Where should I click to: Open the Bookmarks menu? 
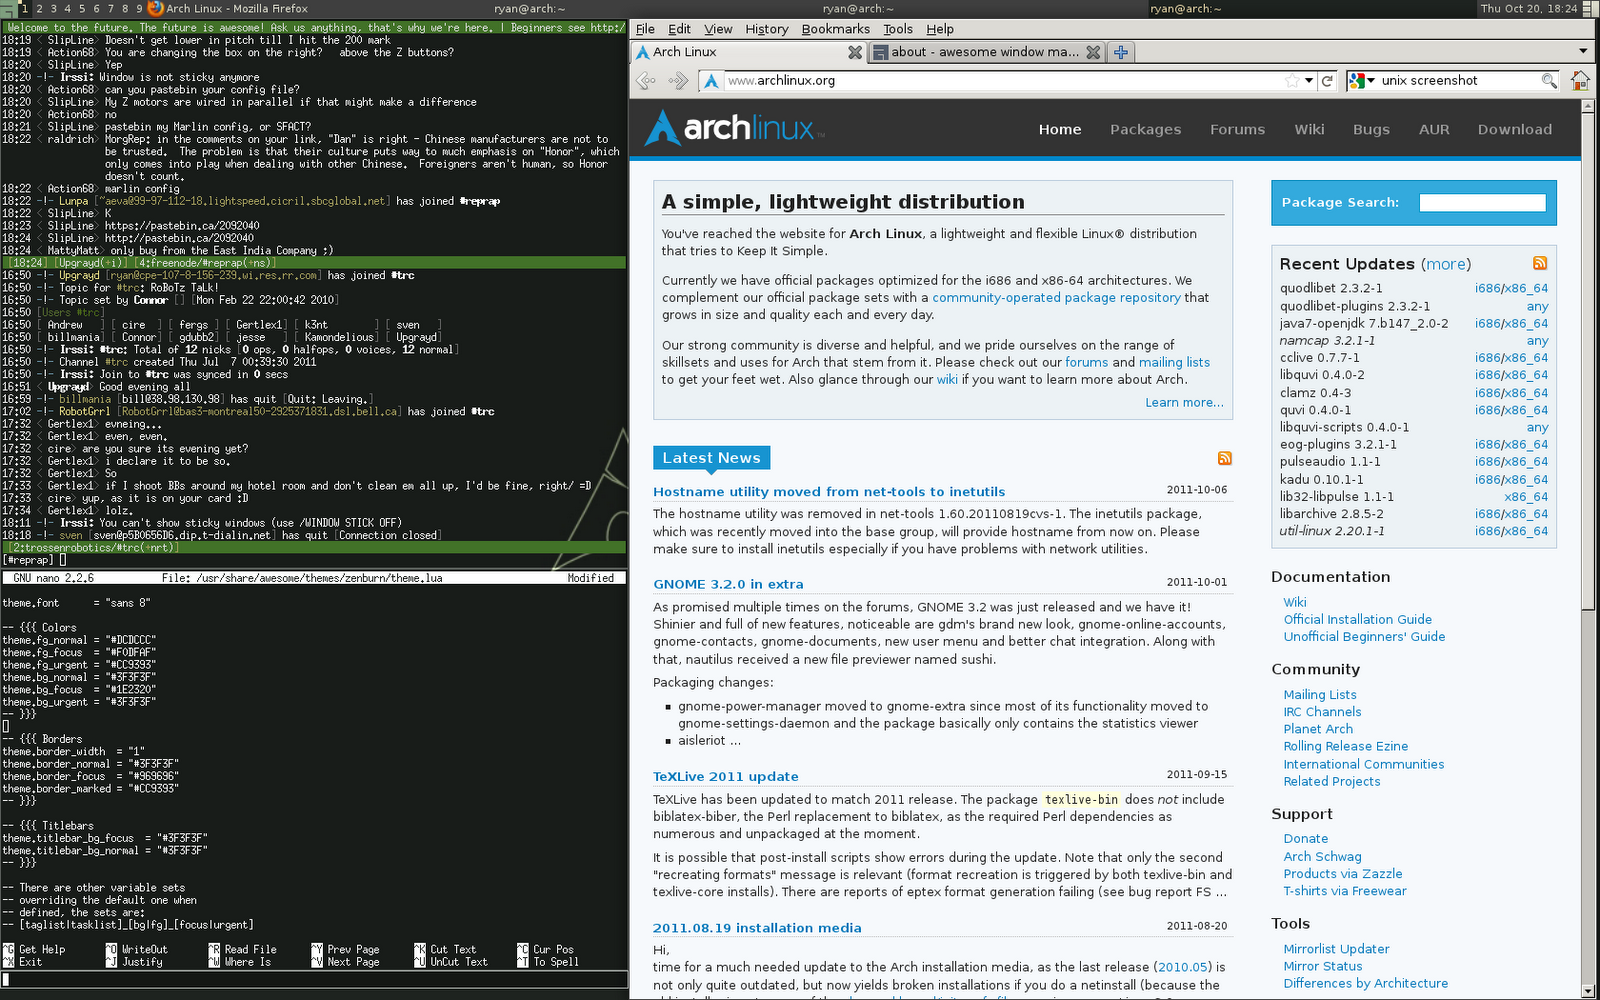836,29
